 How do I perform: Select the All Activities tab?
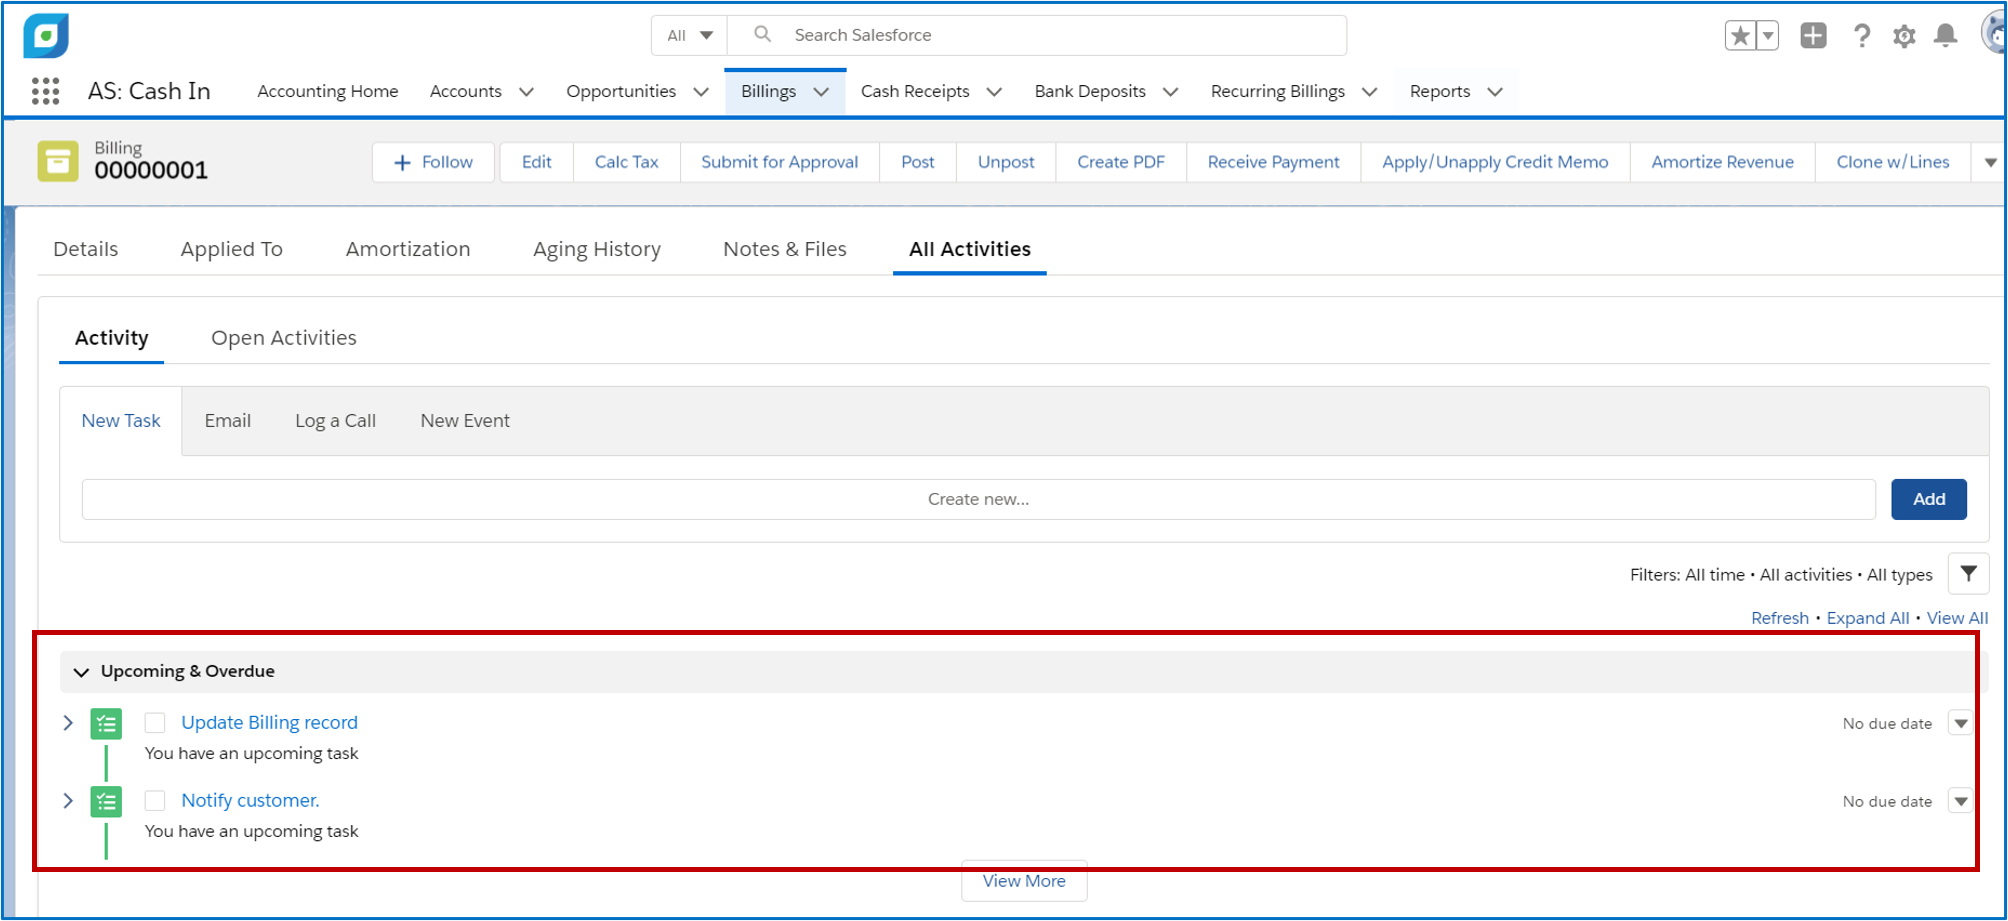[x=970, y=249]
